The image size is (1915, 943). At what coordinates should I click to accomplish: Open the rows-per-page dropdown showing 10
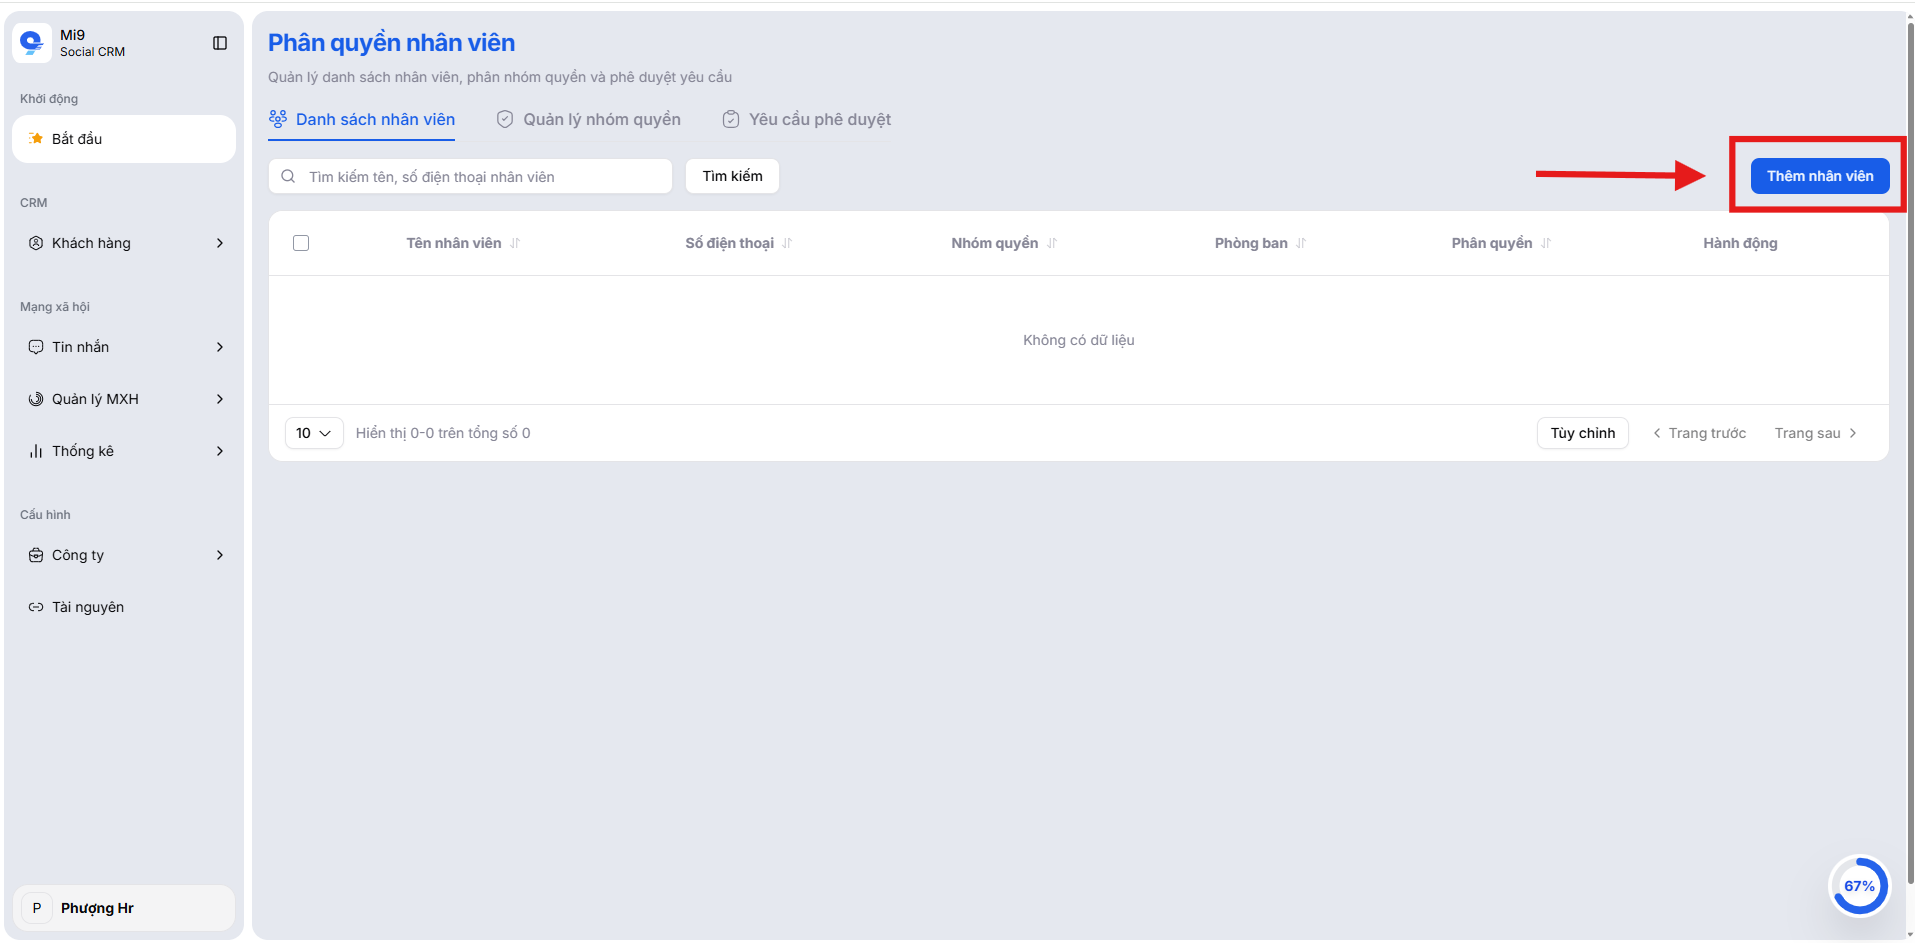pos(314,433)
